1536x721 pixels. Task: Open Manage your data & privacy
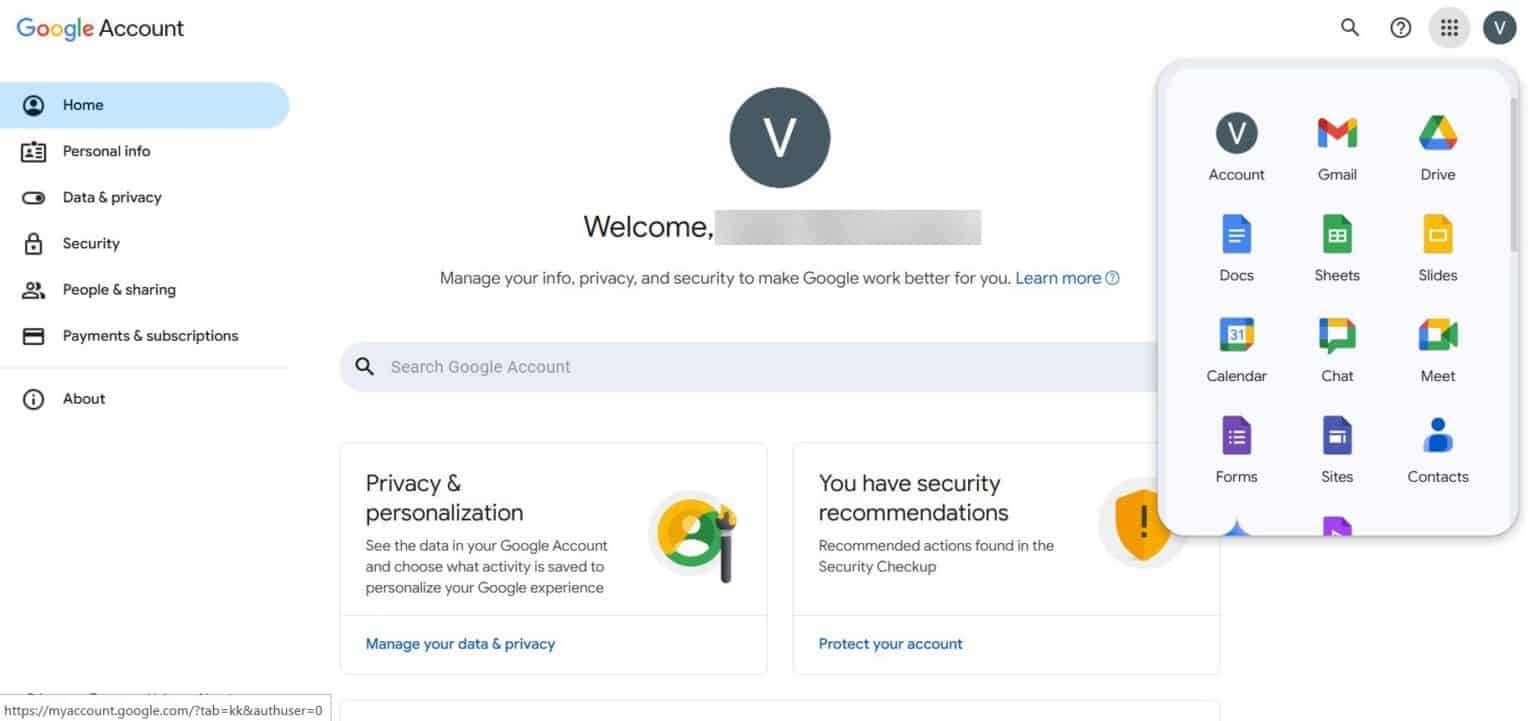(460, 643)
